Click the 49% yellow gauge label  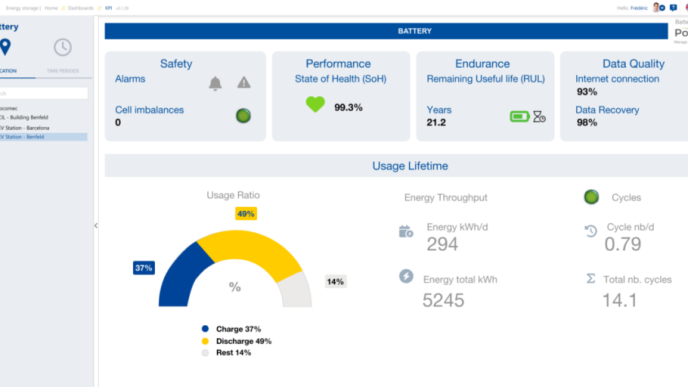pyautogui.click(x=246, y=214)
